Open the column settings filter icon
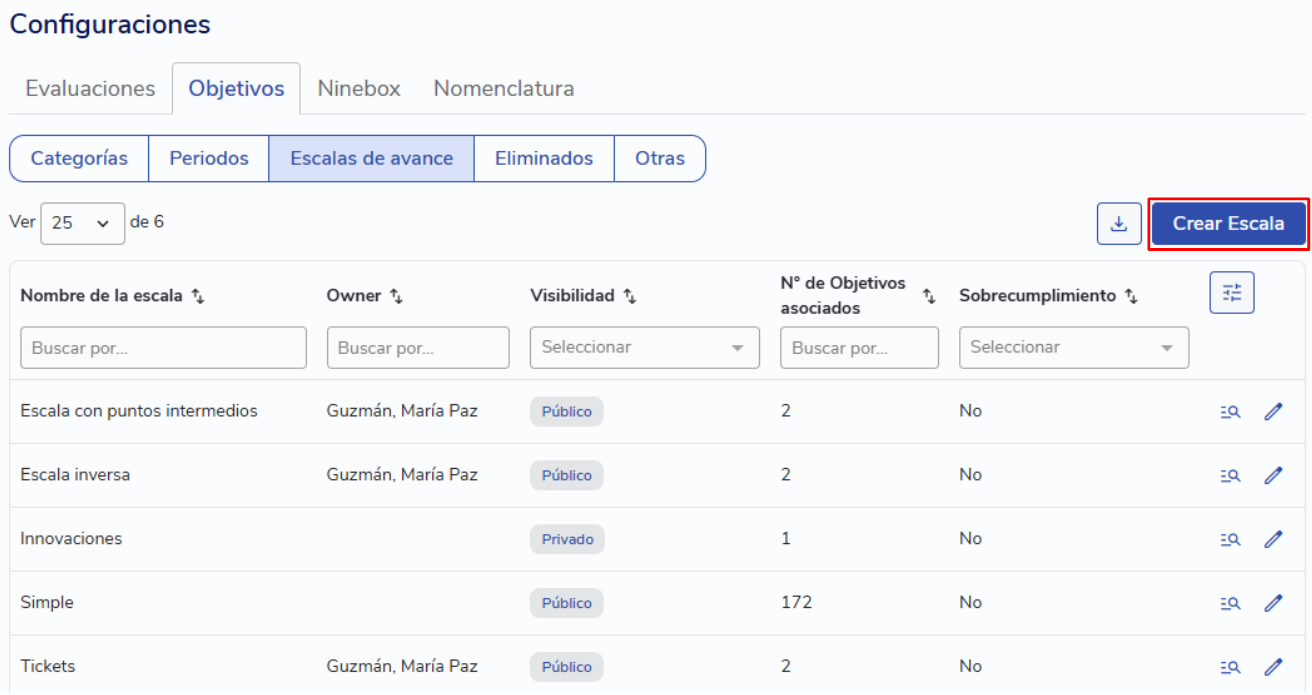1312x695 pixels. click(1231, 293)
